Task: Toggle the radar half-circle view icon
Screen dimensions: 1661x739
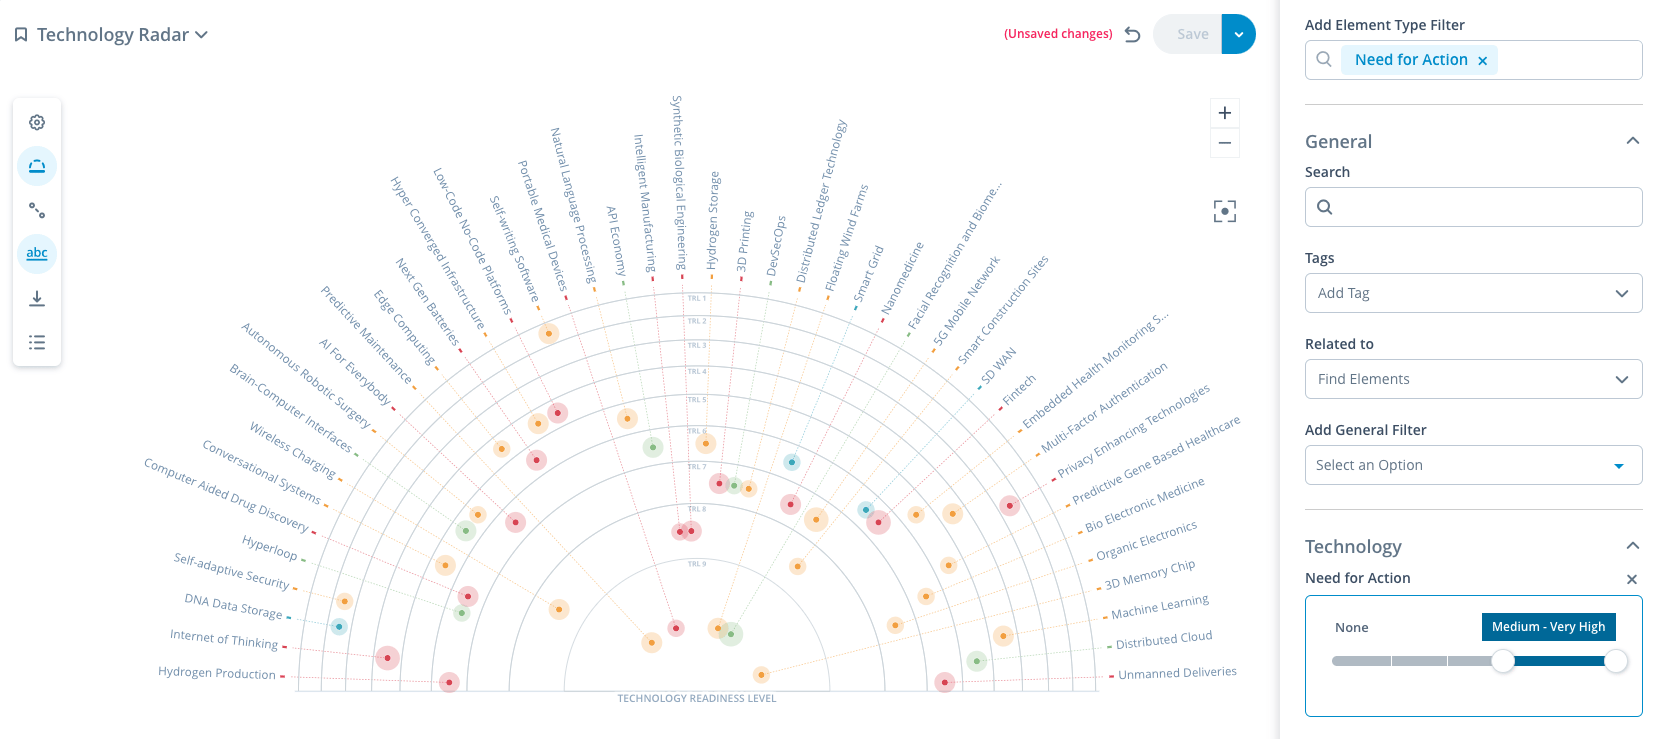Action: tap(37, 166)
